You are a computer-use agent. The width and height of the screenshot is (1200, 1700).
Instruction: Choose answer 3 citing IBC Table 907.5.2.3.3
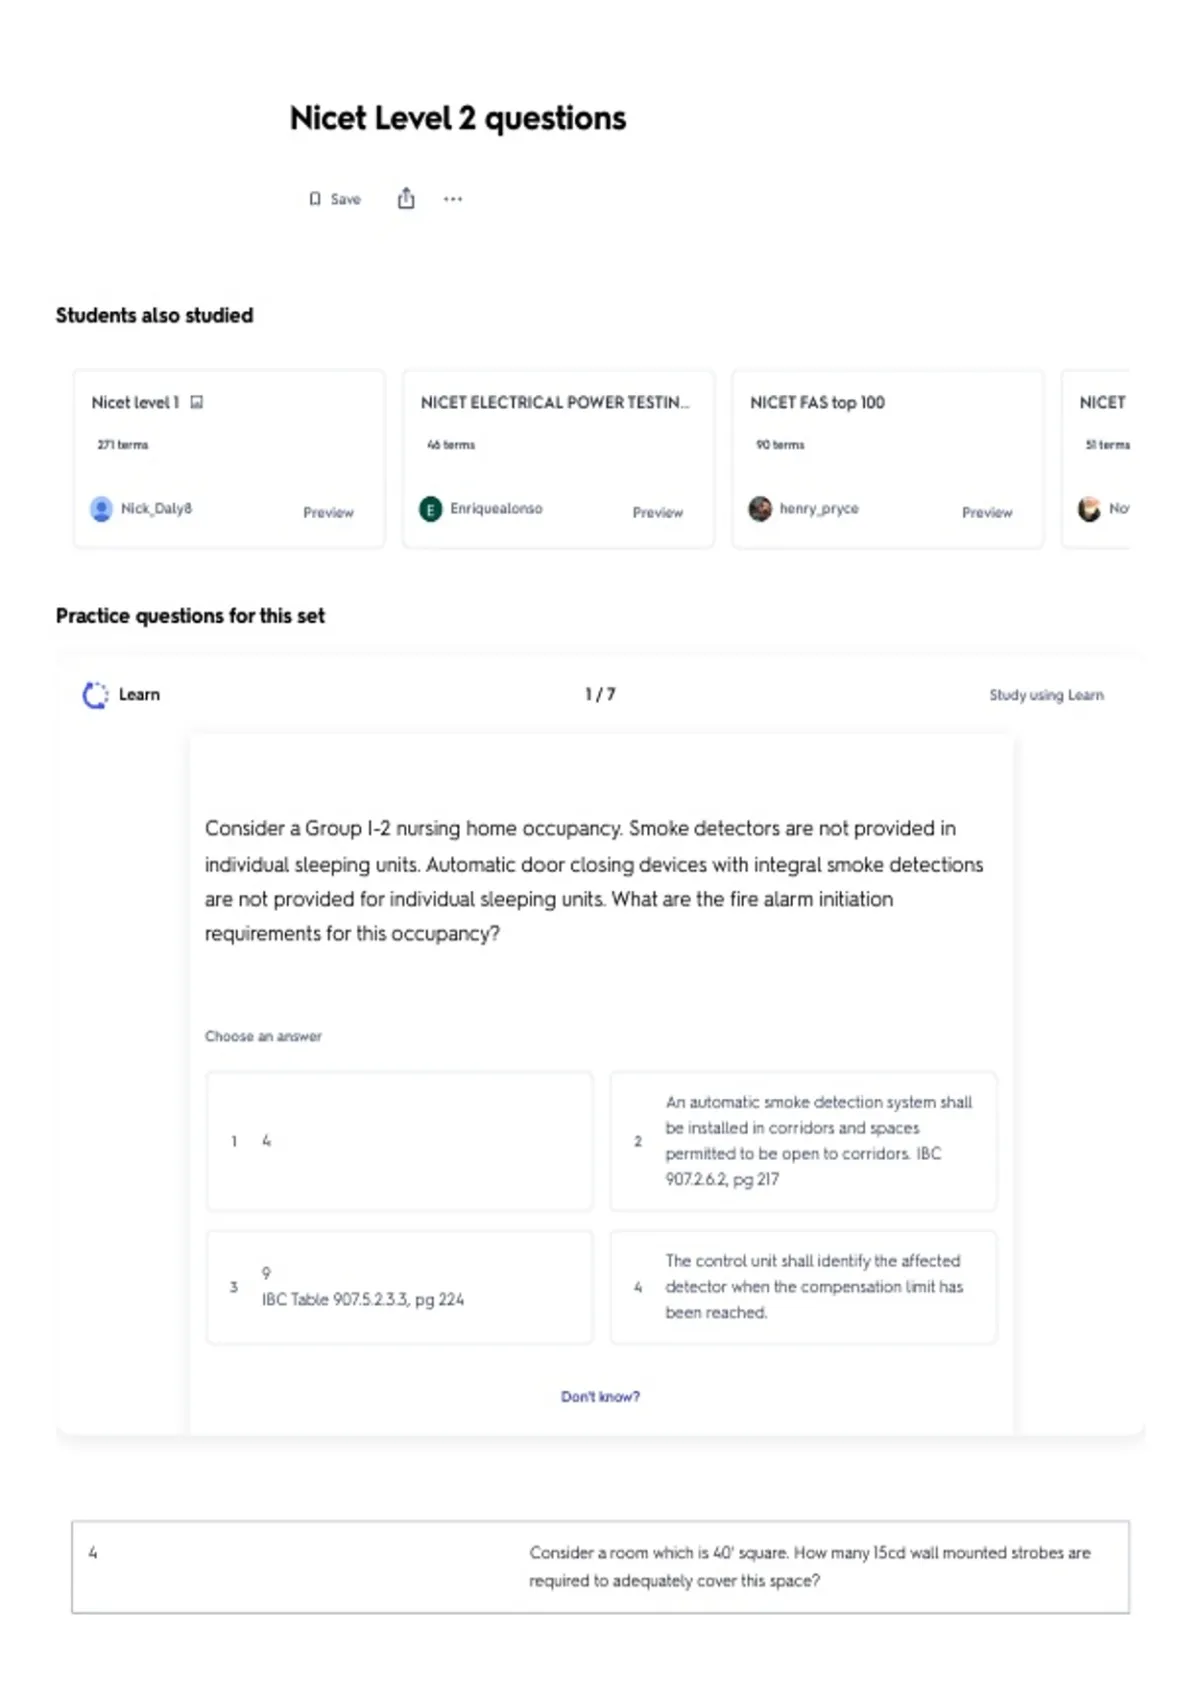pyautogui.click(x=399, y=1287)
